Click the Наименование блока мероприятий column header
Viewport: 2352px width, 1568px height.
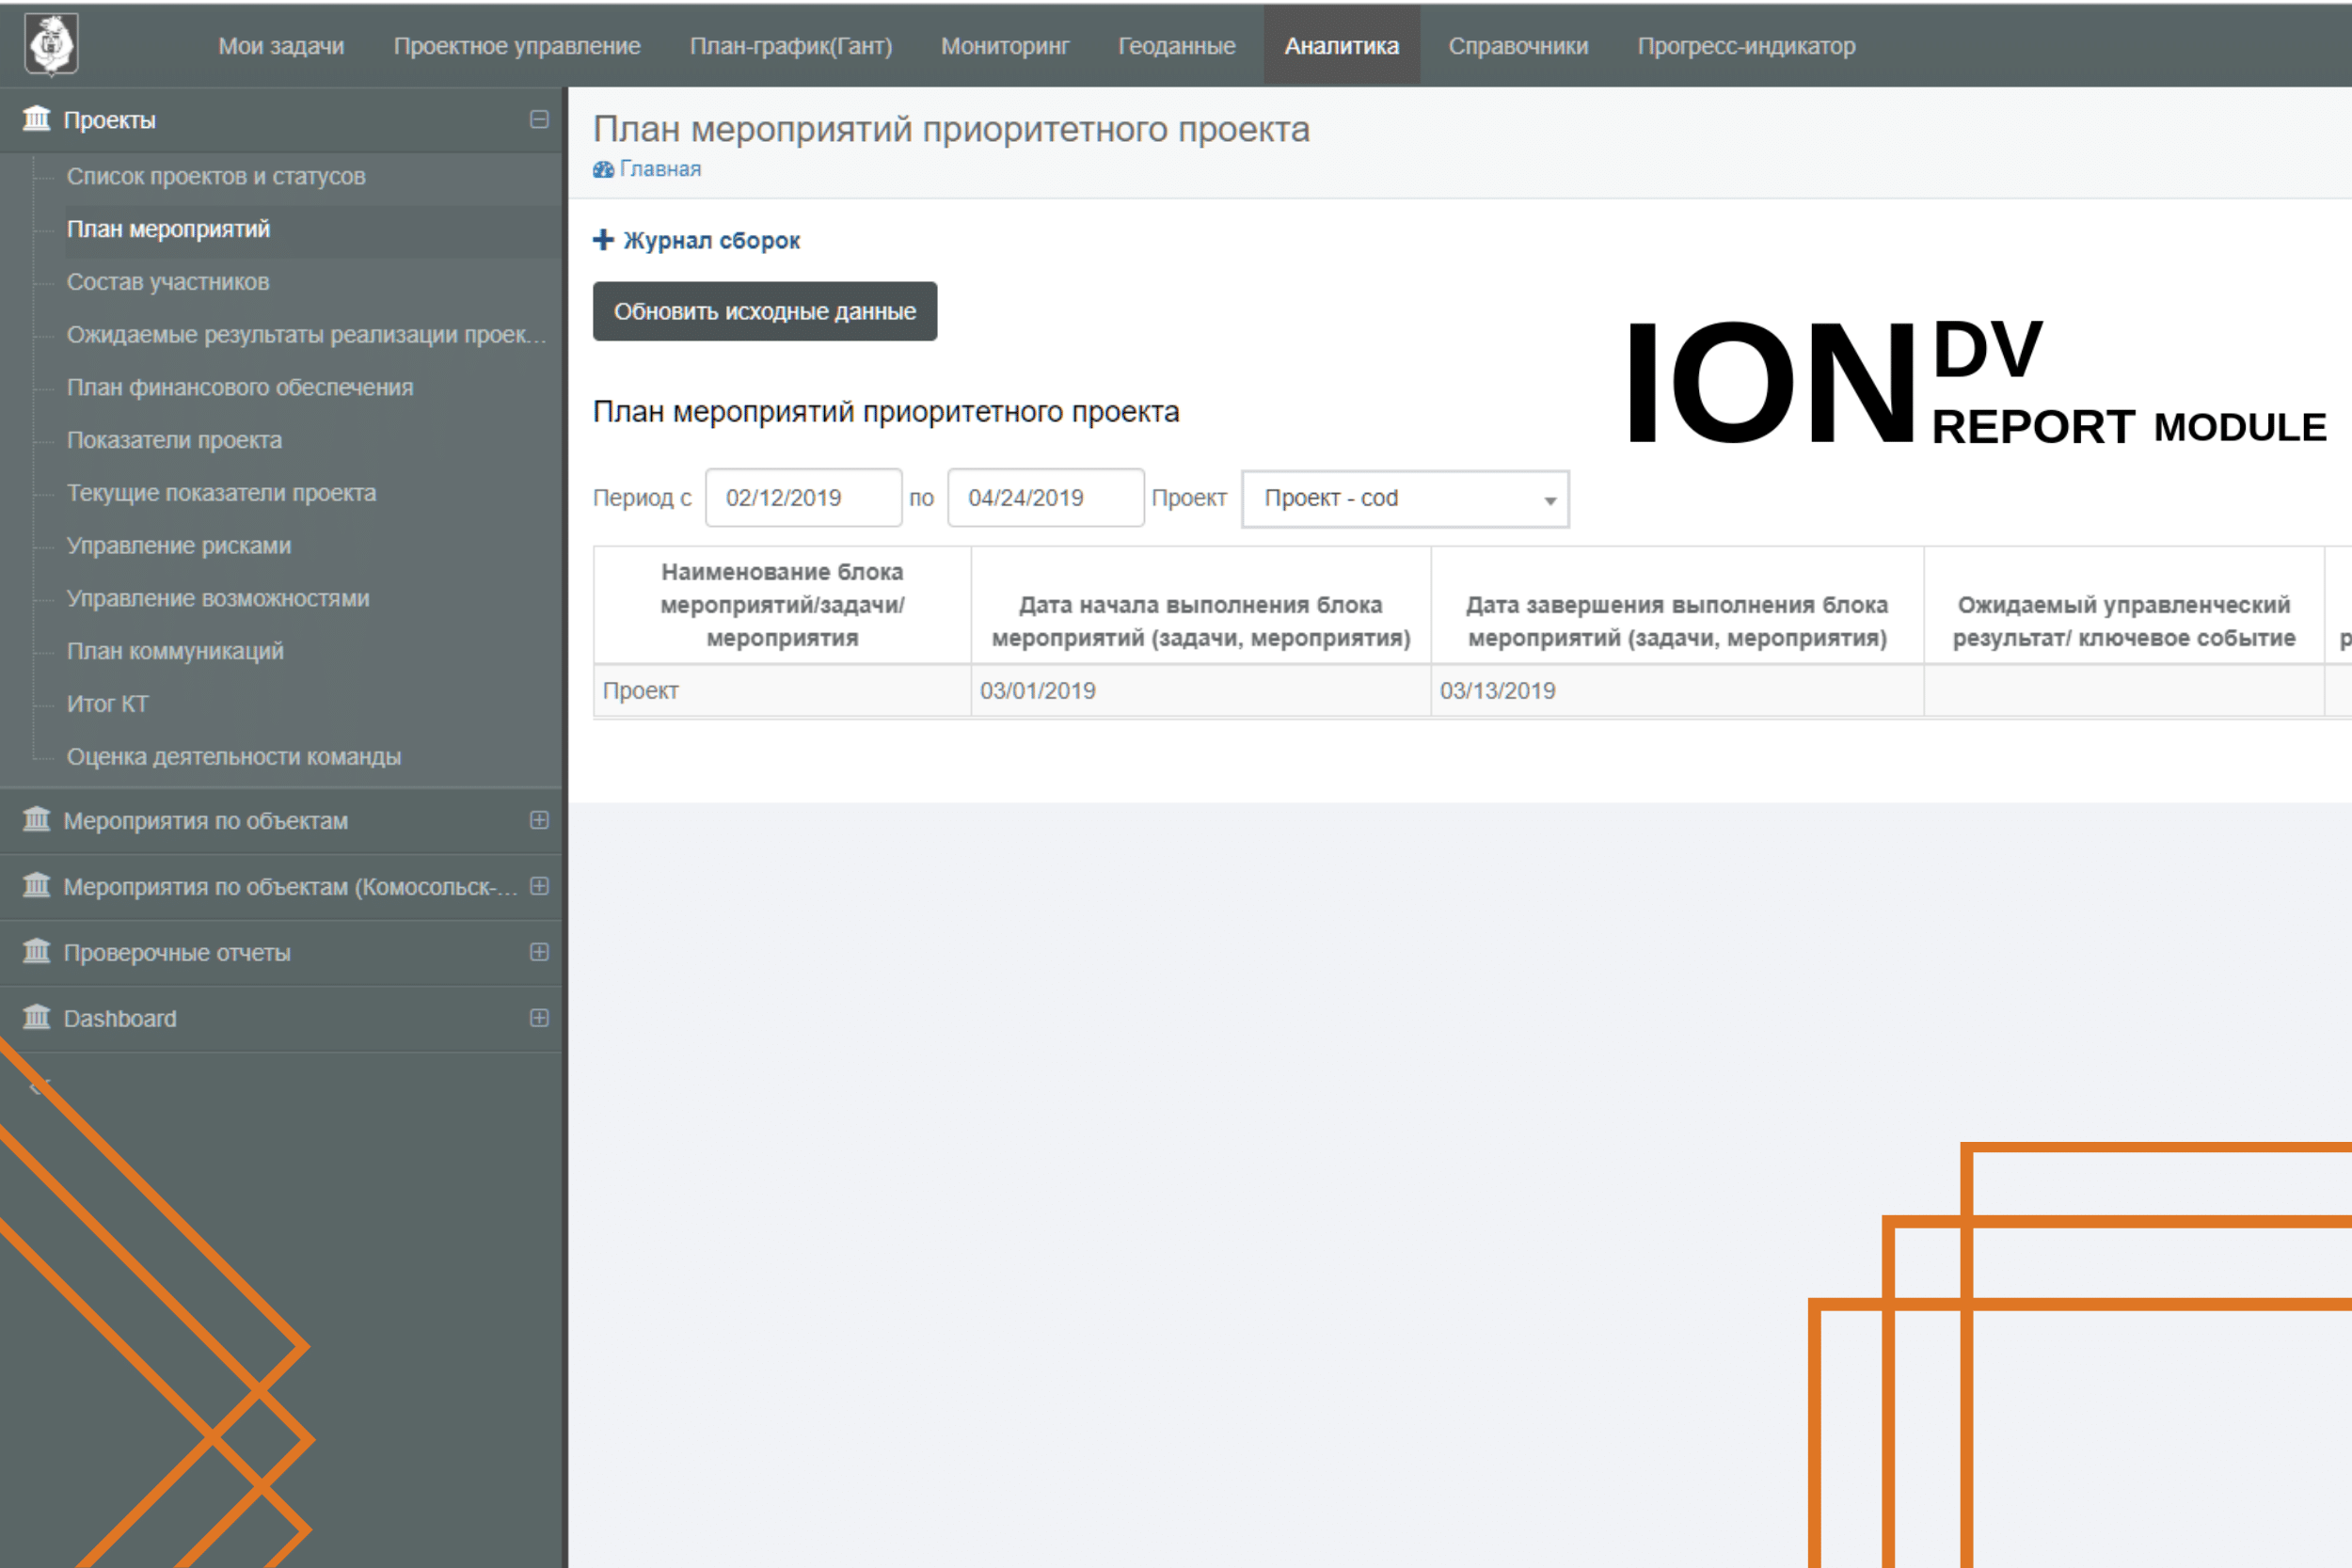pyautogui.click(x=782, y=605)
